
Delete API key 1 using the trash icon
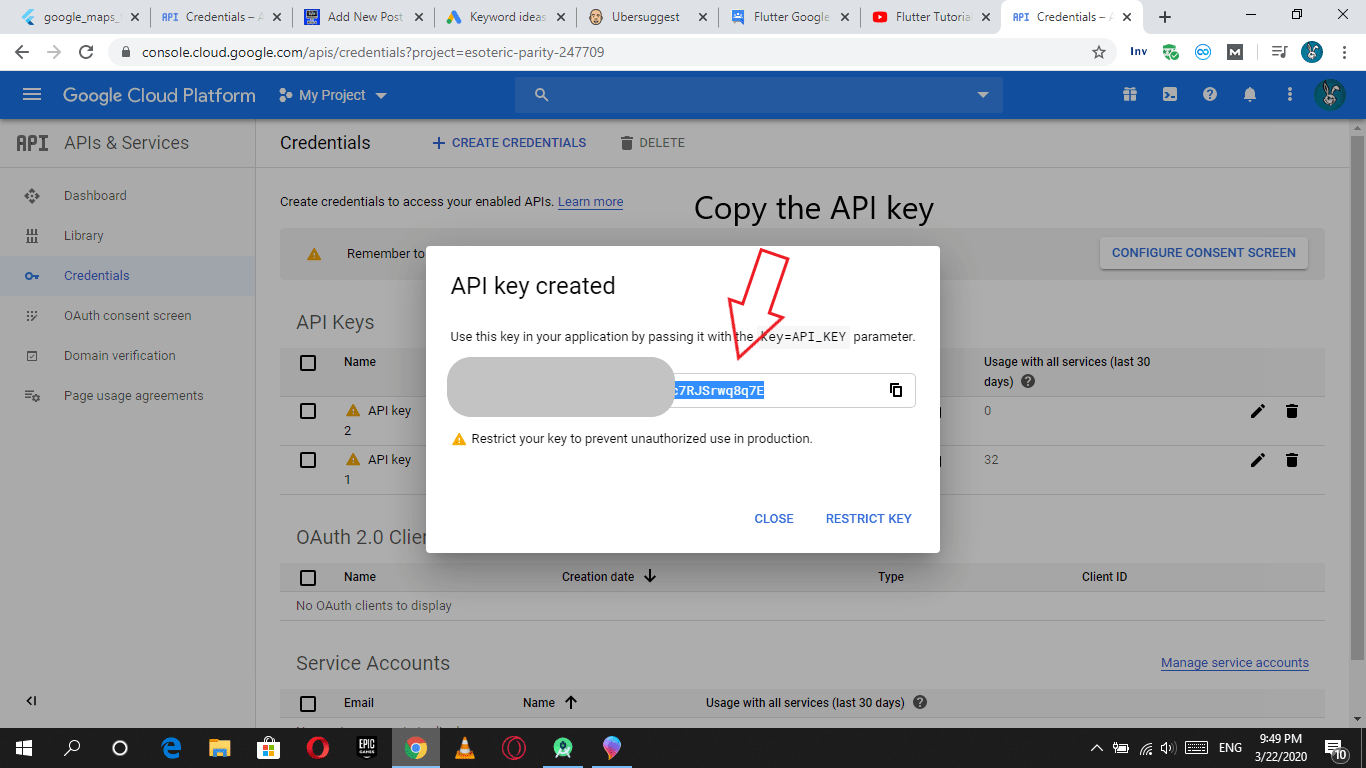pos(1292,460)
